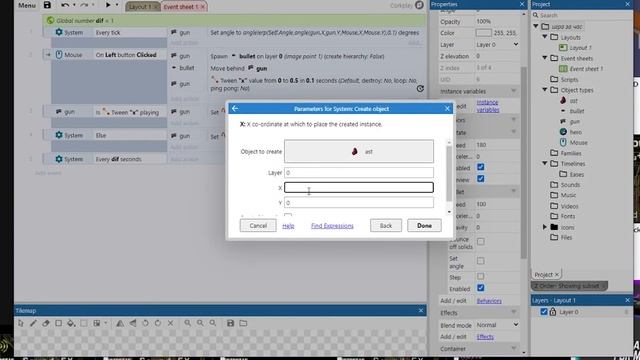The image size is (640, 360).
Task: Collapse the Event sheets folder
Action: (545, 58)
